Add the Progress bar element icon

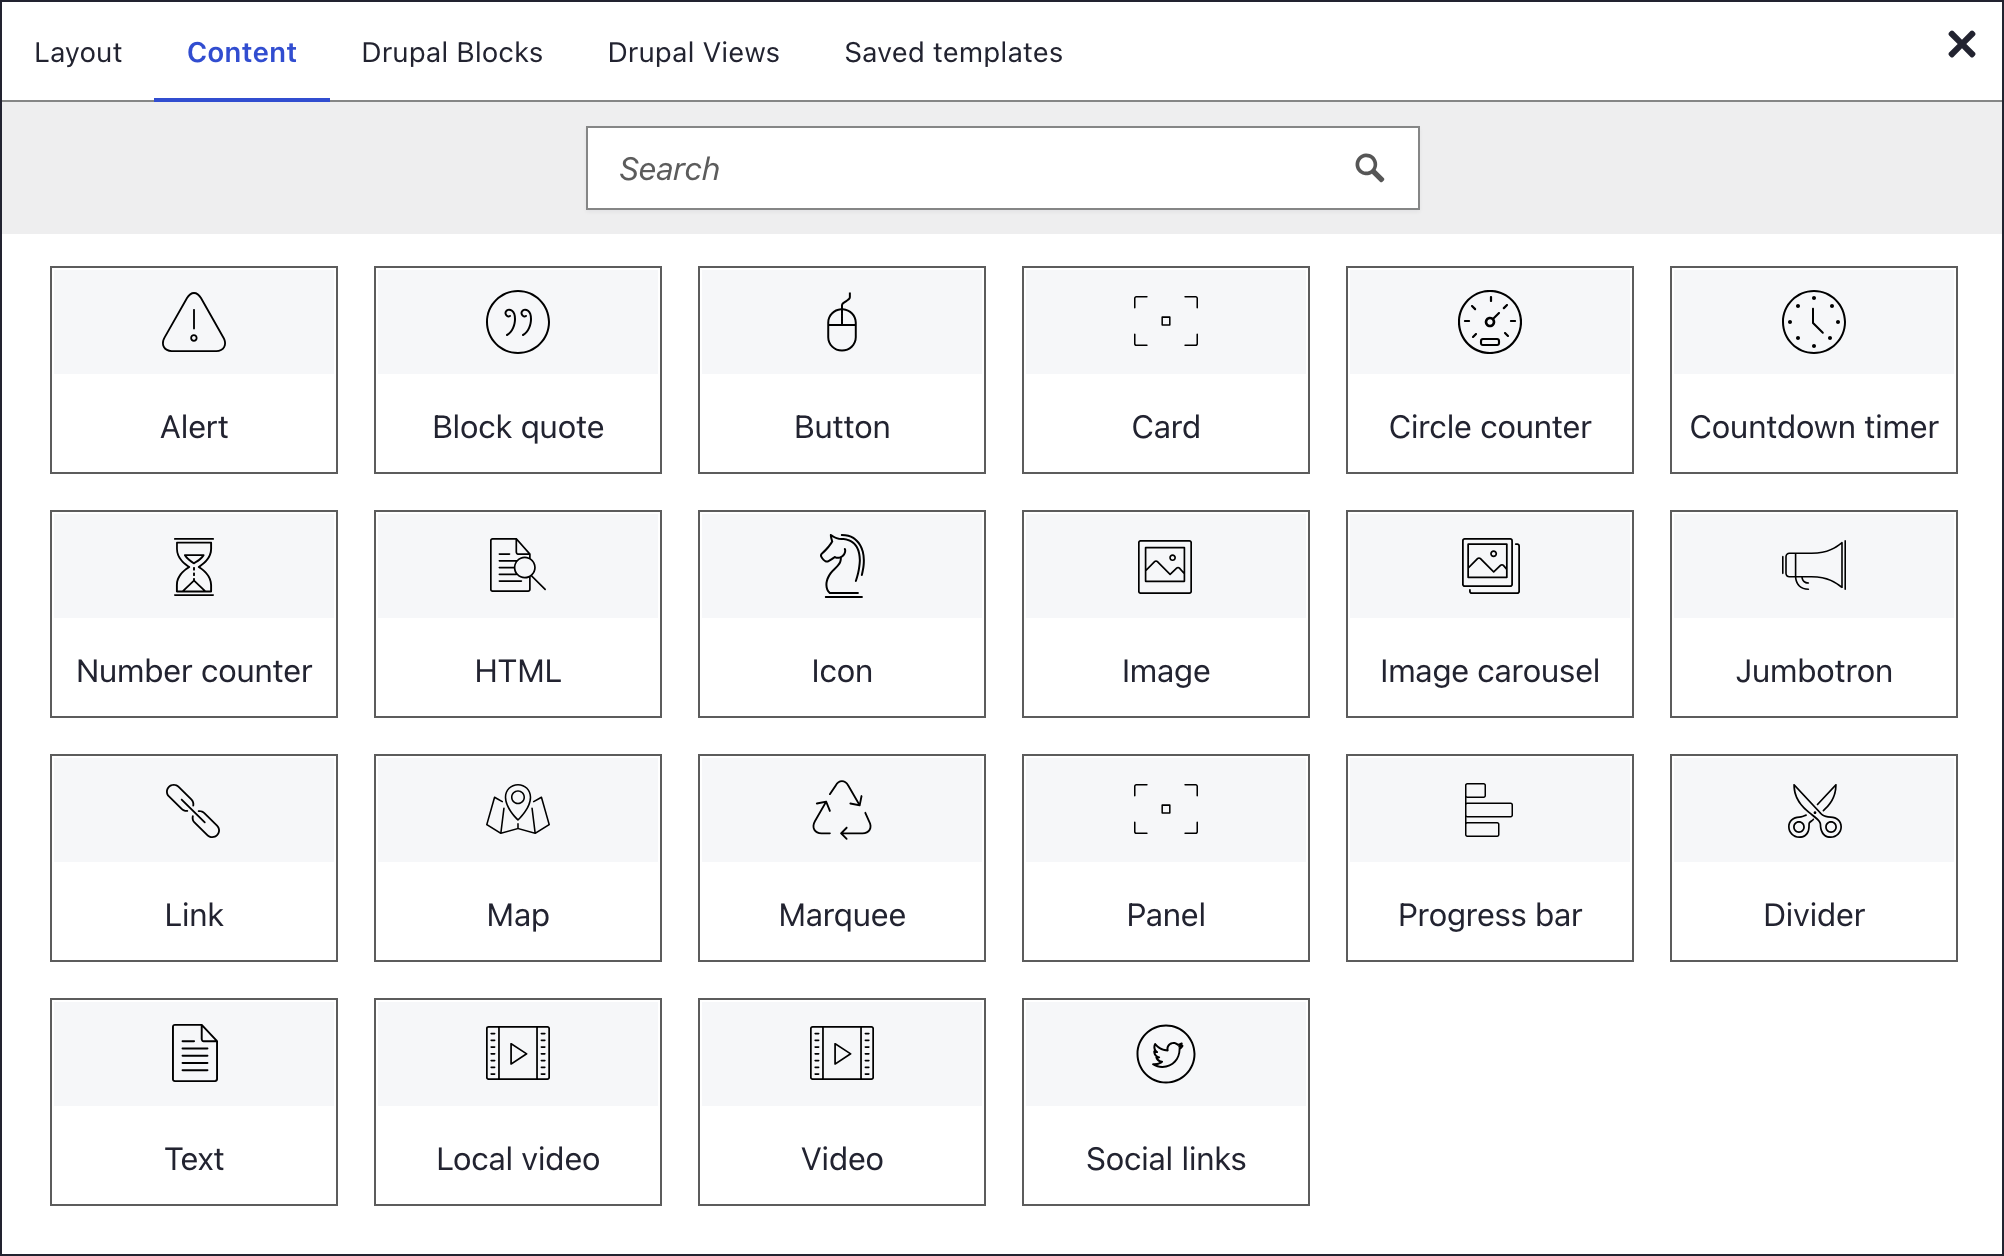tap(1490, 810)
